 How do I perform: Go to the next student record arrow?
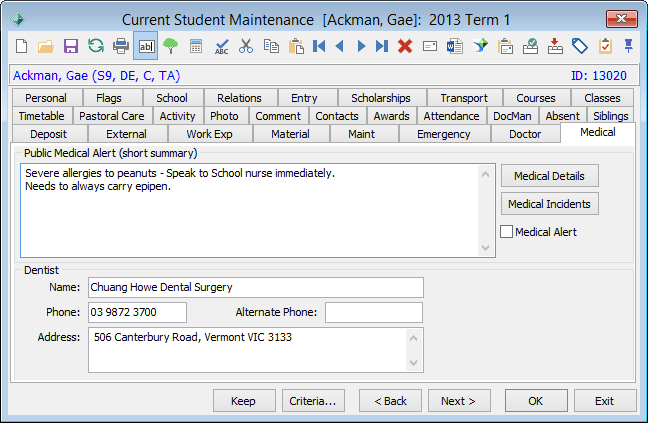pyautogui.click(x=361, y=46)
